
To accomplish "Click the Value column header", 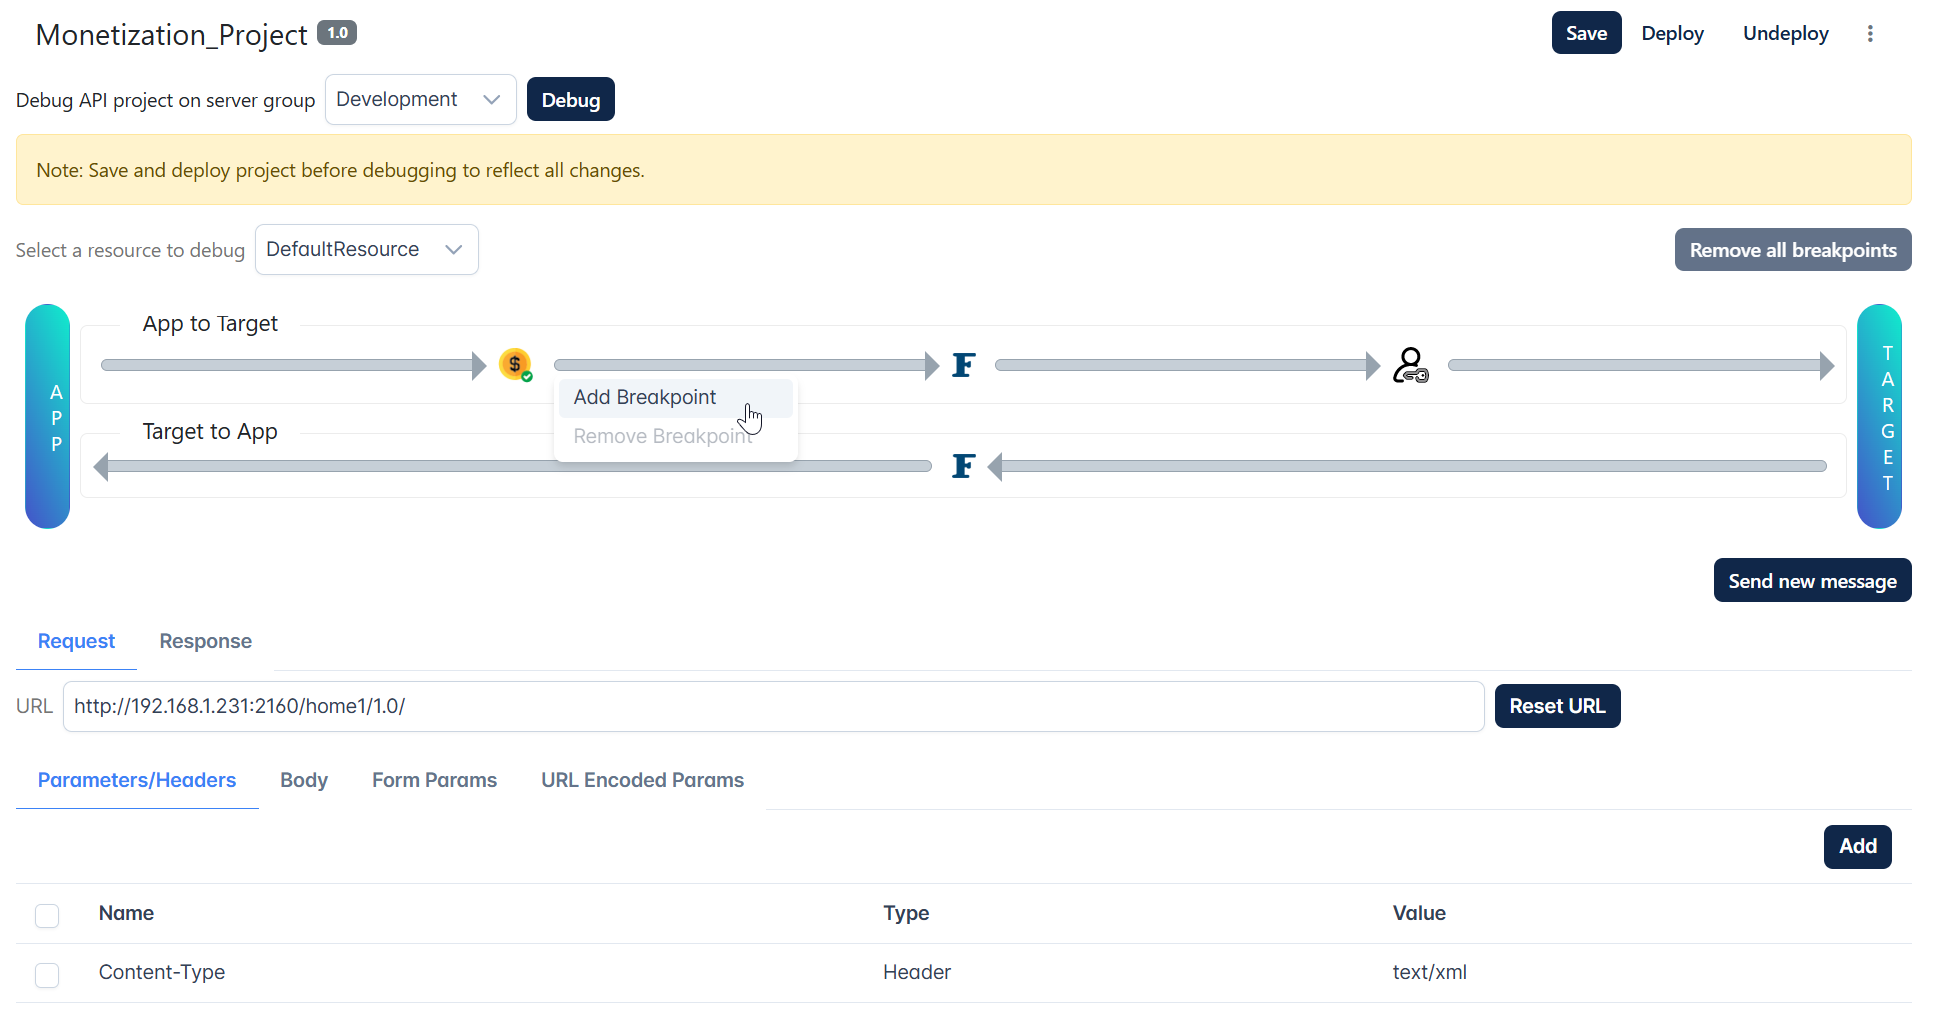I will coord(1419,913).
